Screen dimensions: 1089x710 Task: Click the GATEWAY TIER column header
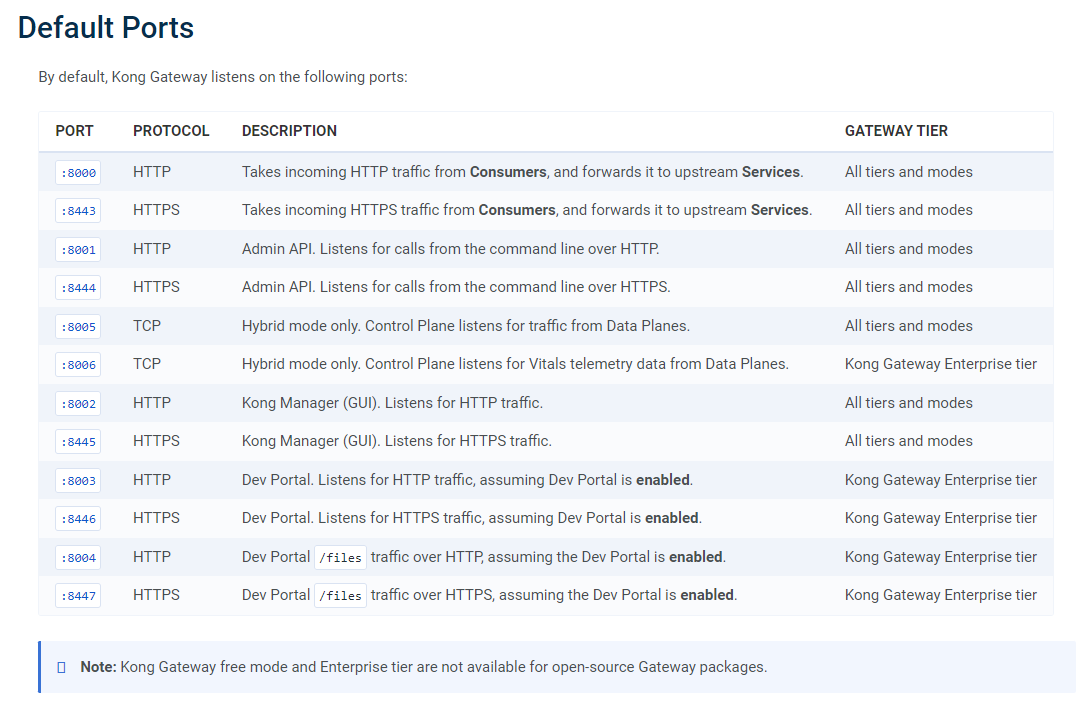pyautogui.click(x=896, y=131)
